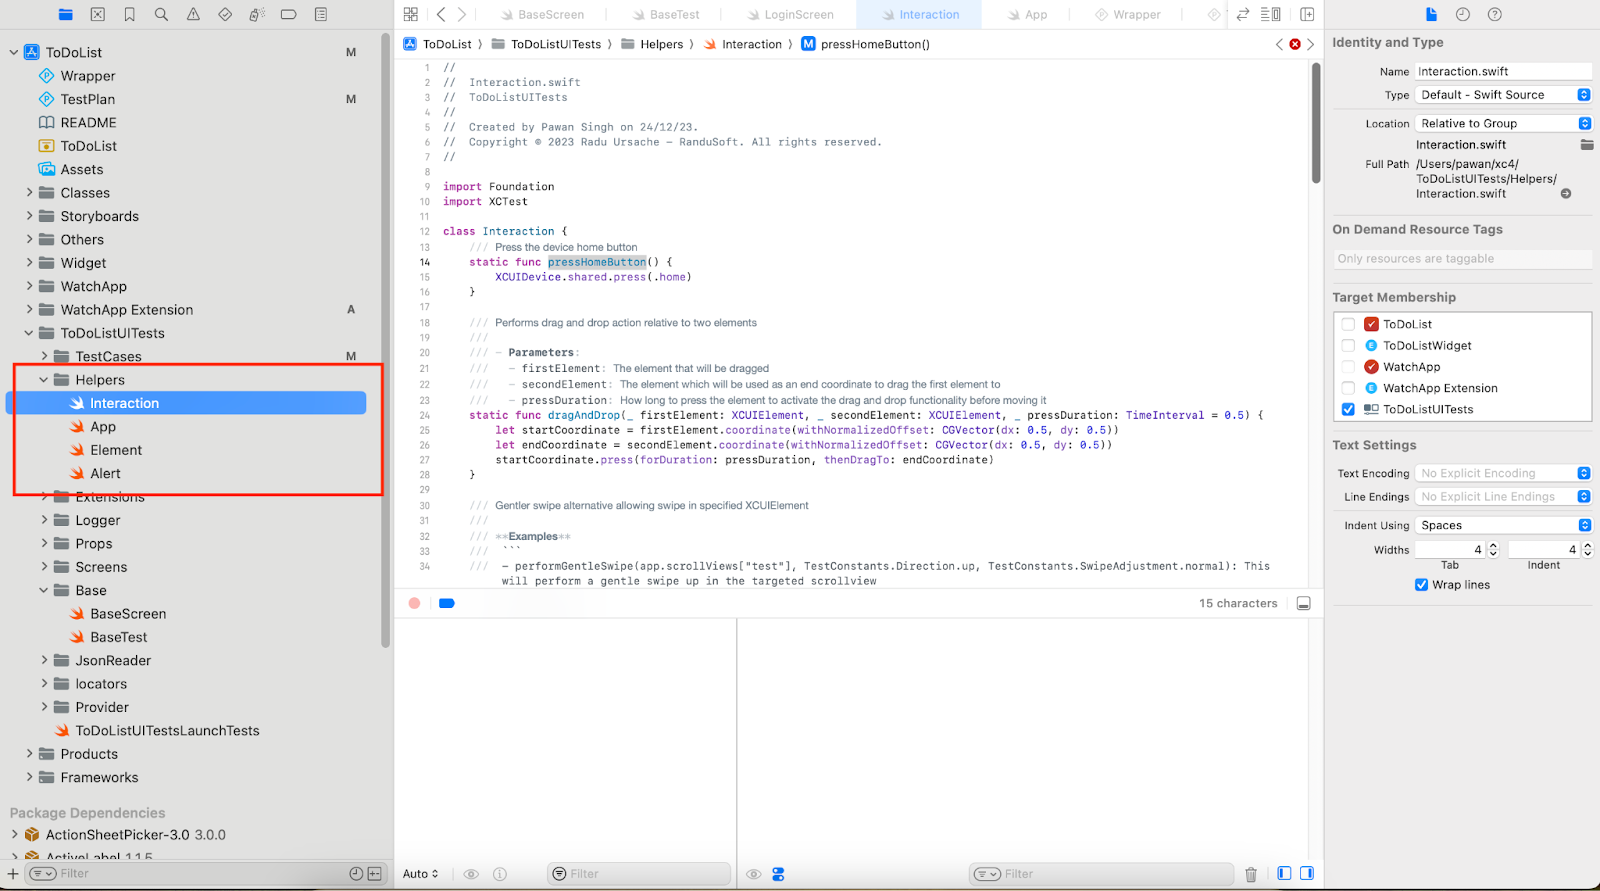Viewport: 1600px width, 891px height.
Task: Click the red error indicator in jump bar
Action: 1295,44
